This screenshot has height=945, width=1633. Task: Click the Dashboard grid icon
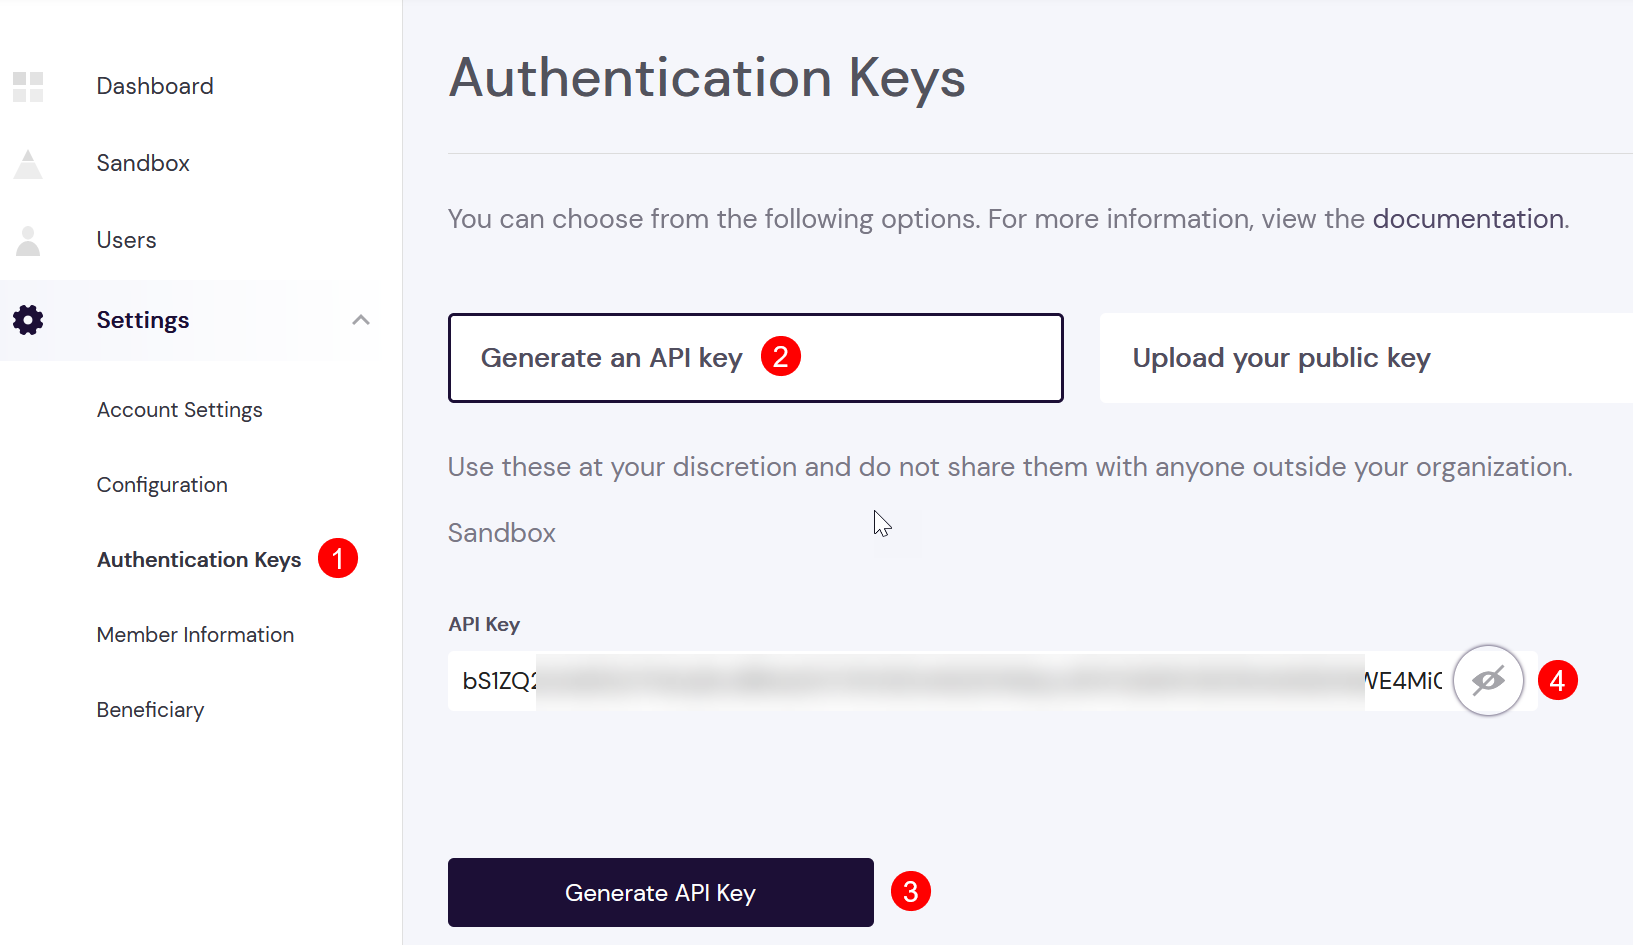[x=28, y=87]
